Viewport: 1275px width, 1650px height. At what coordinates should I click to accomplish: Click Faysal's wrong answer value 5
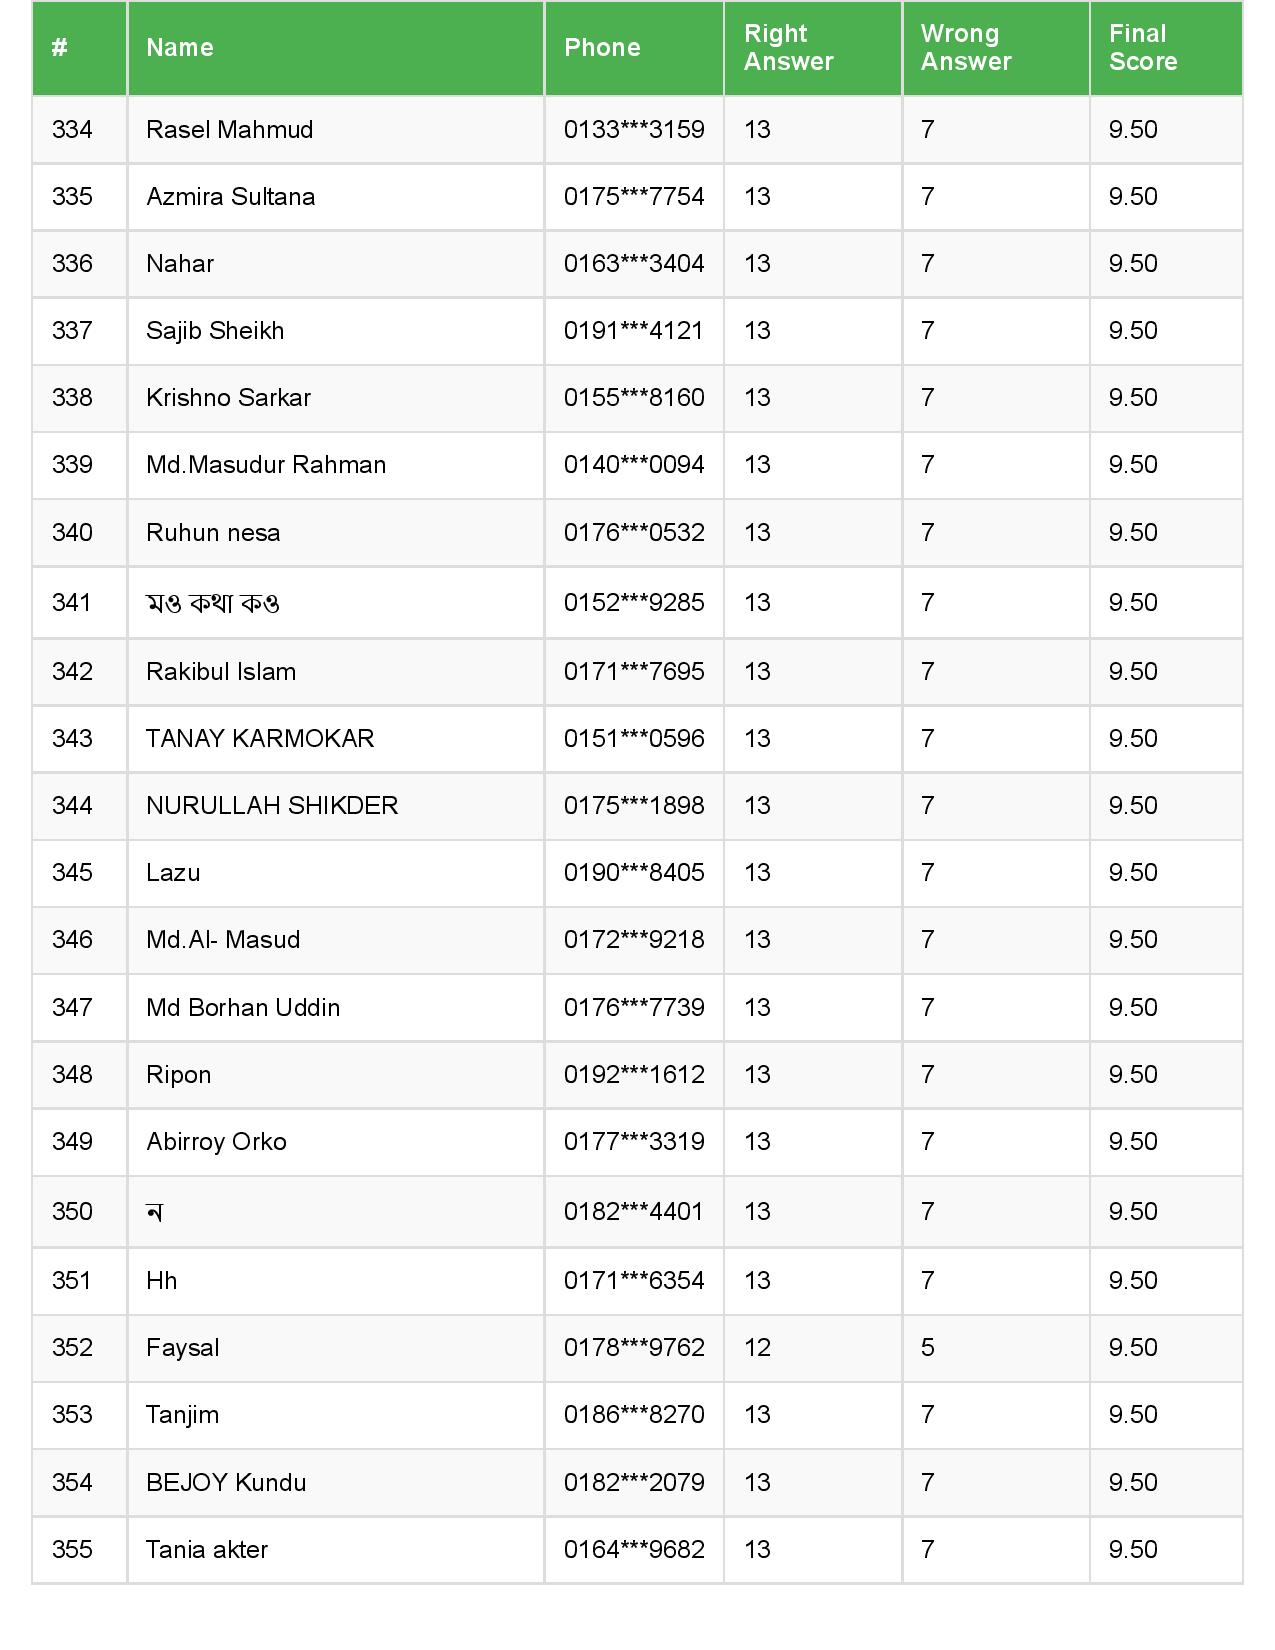click(x=928, y=1348)
